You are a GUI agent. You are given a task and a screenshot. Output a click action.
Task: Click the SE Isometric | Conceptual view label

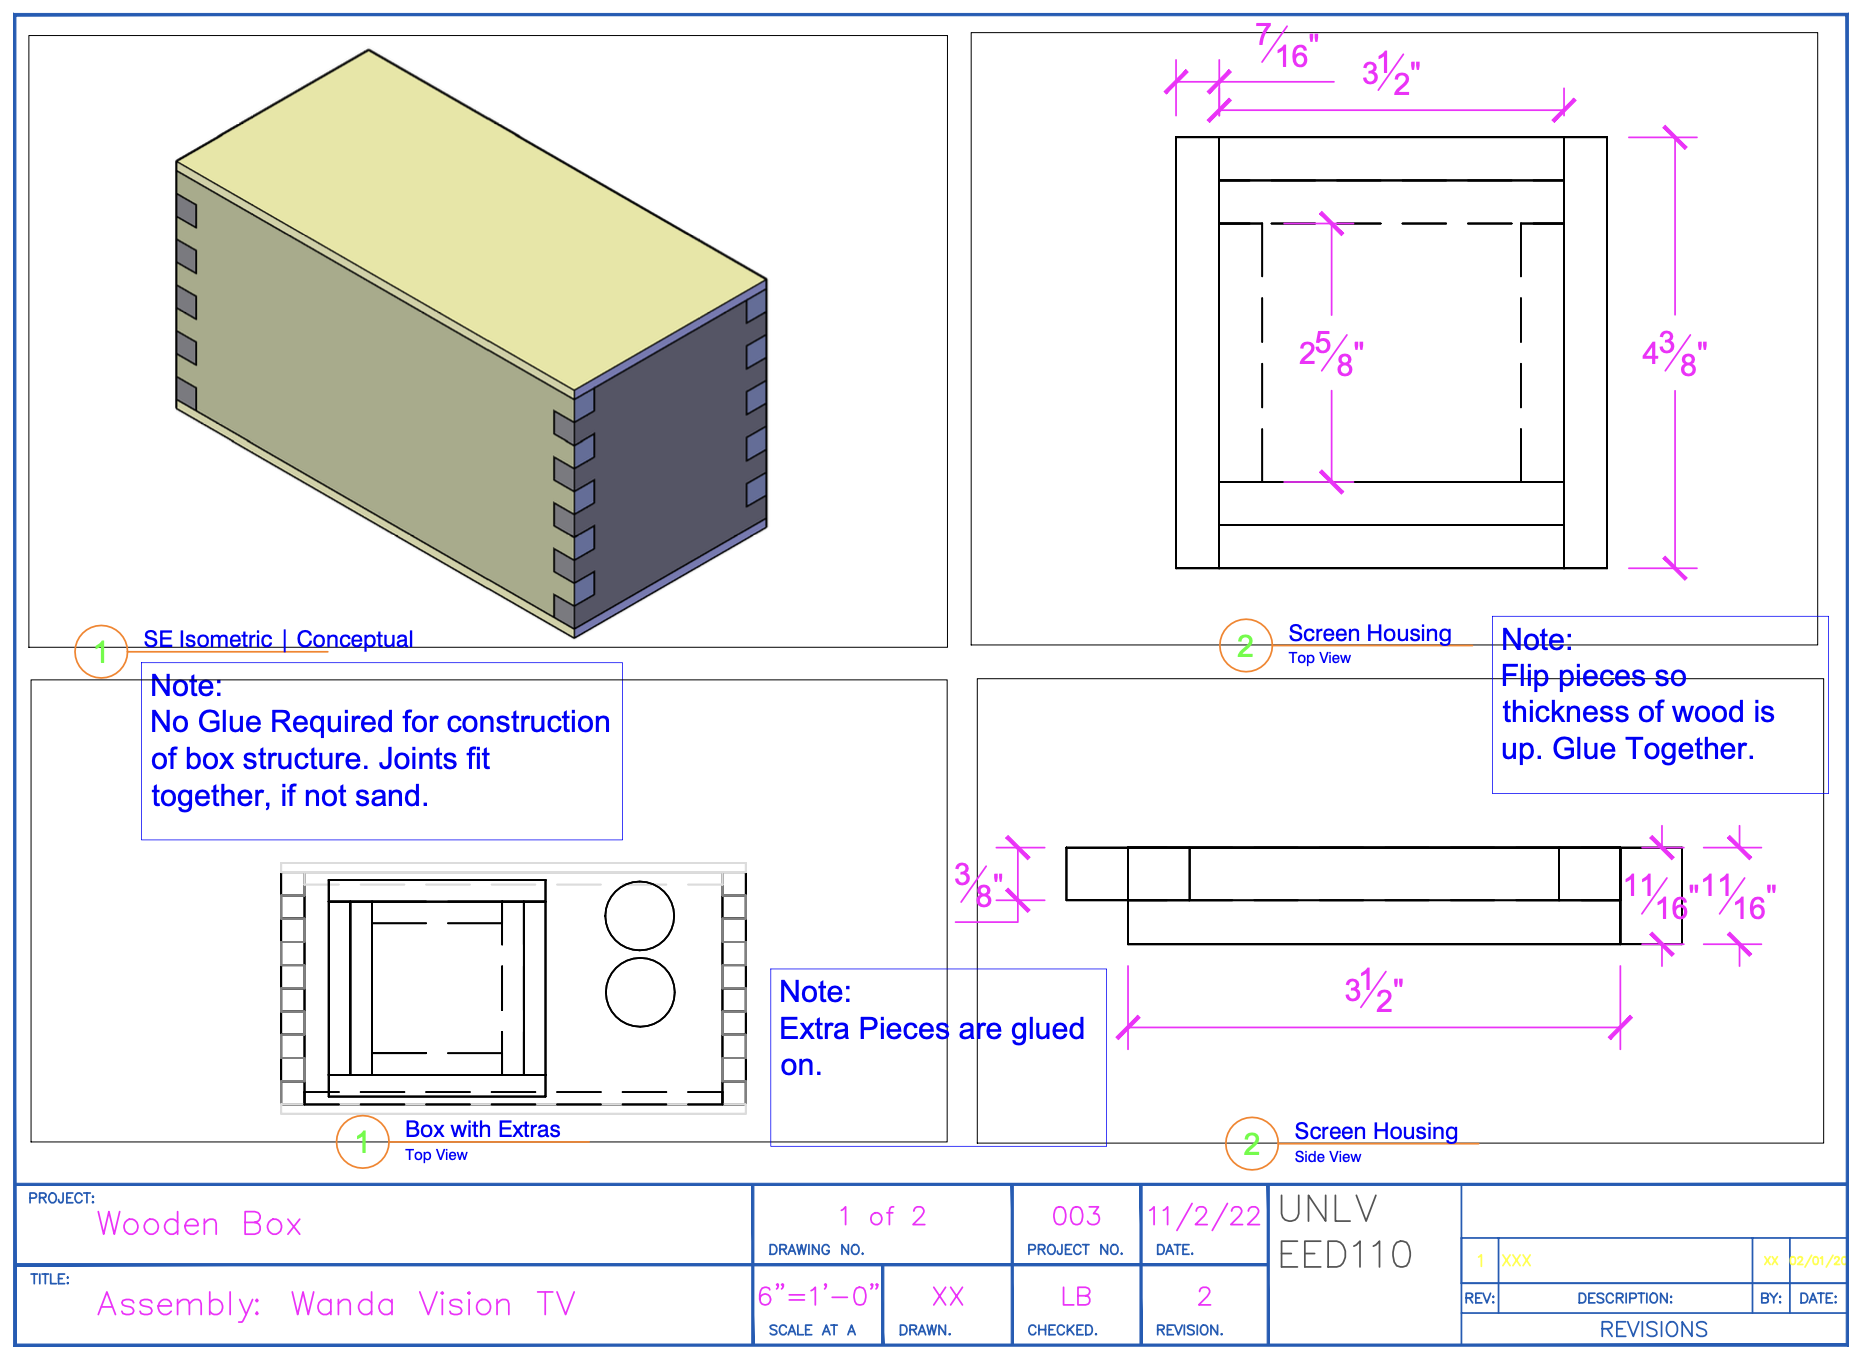(278, 639)
